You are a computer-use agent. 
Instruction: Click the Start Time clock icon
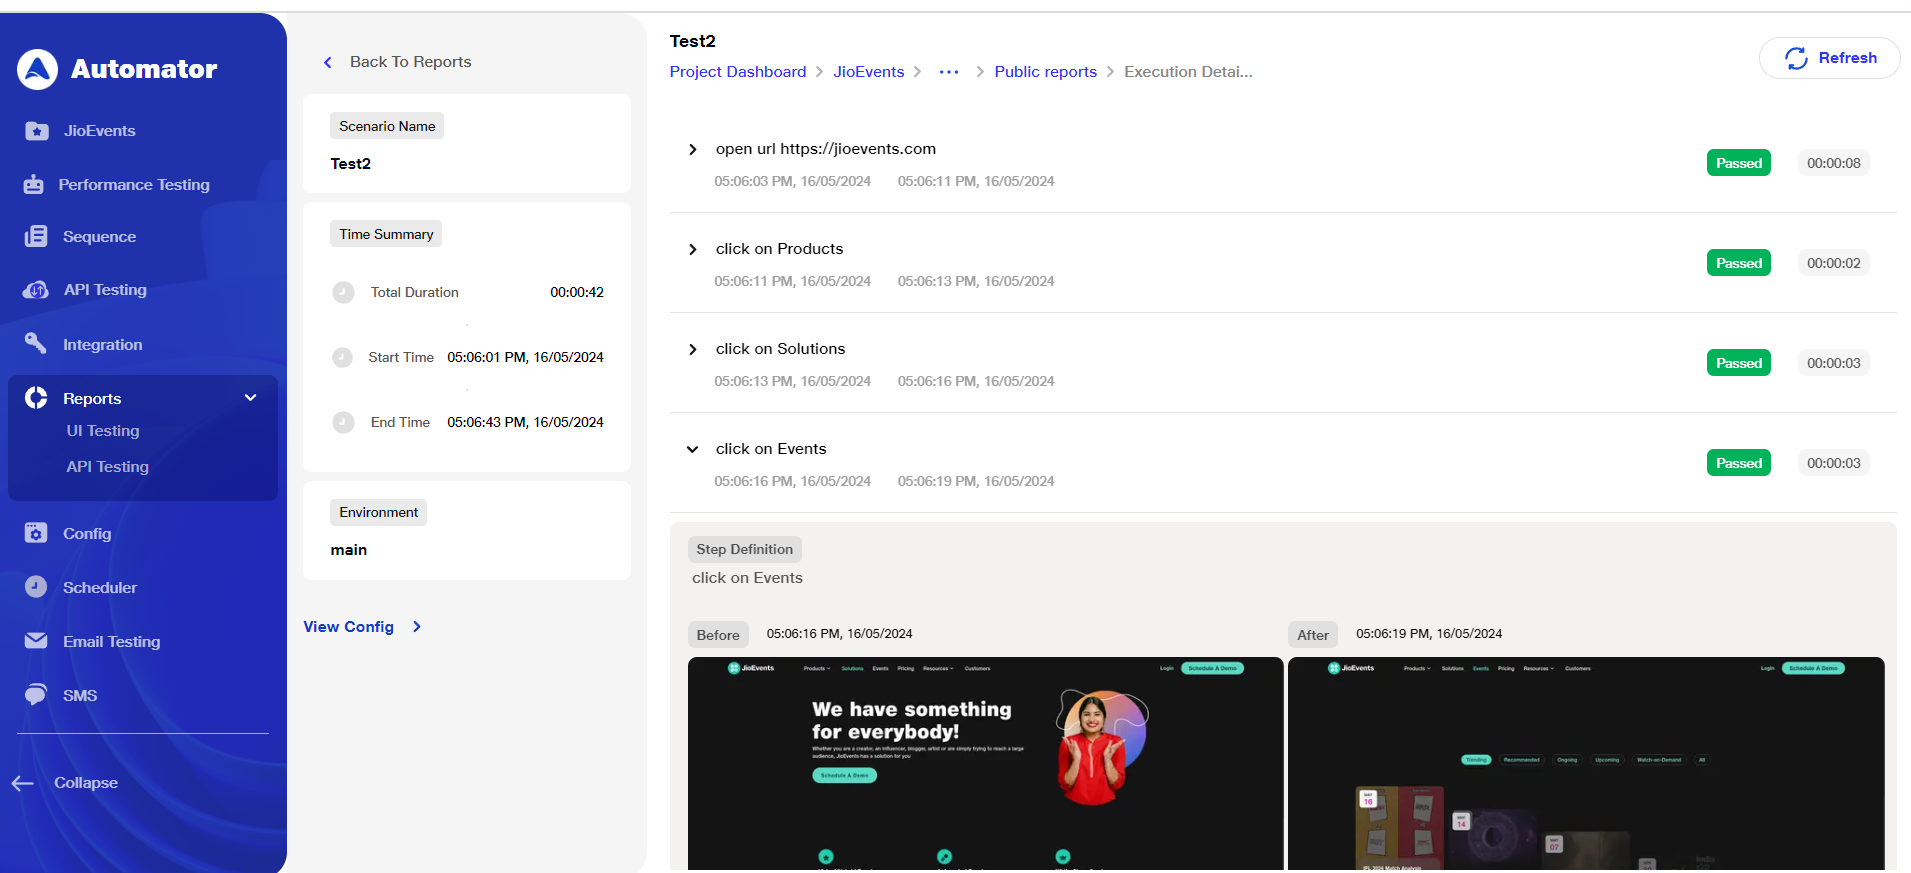pyautogui.click(x=342, y=357)
